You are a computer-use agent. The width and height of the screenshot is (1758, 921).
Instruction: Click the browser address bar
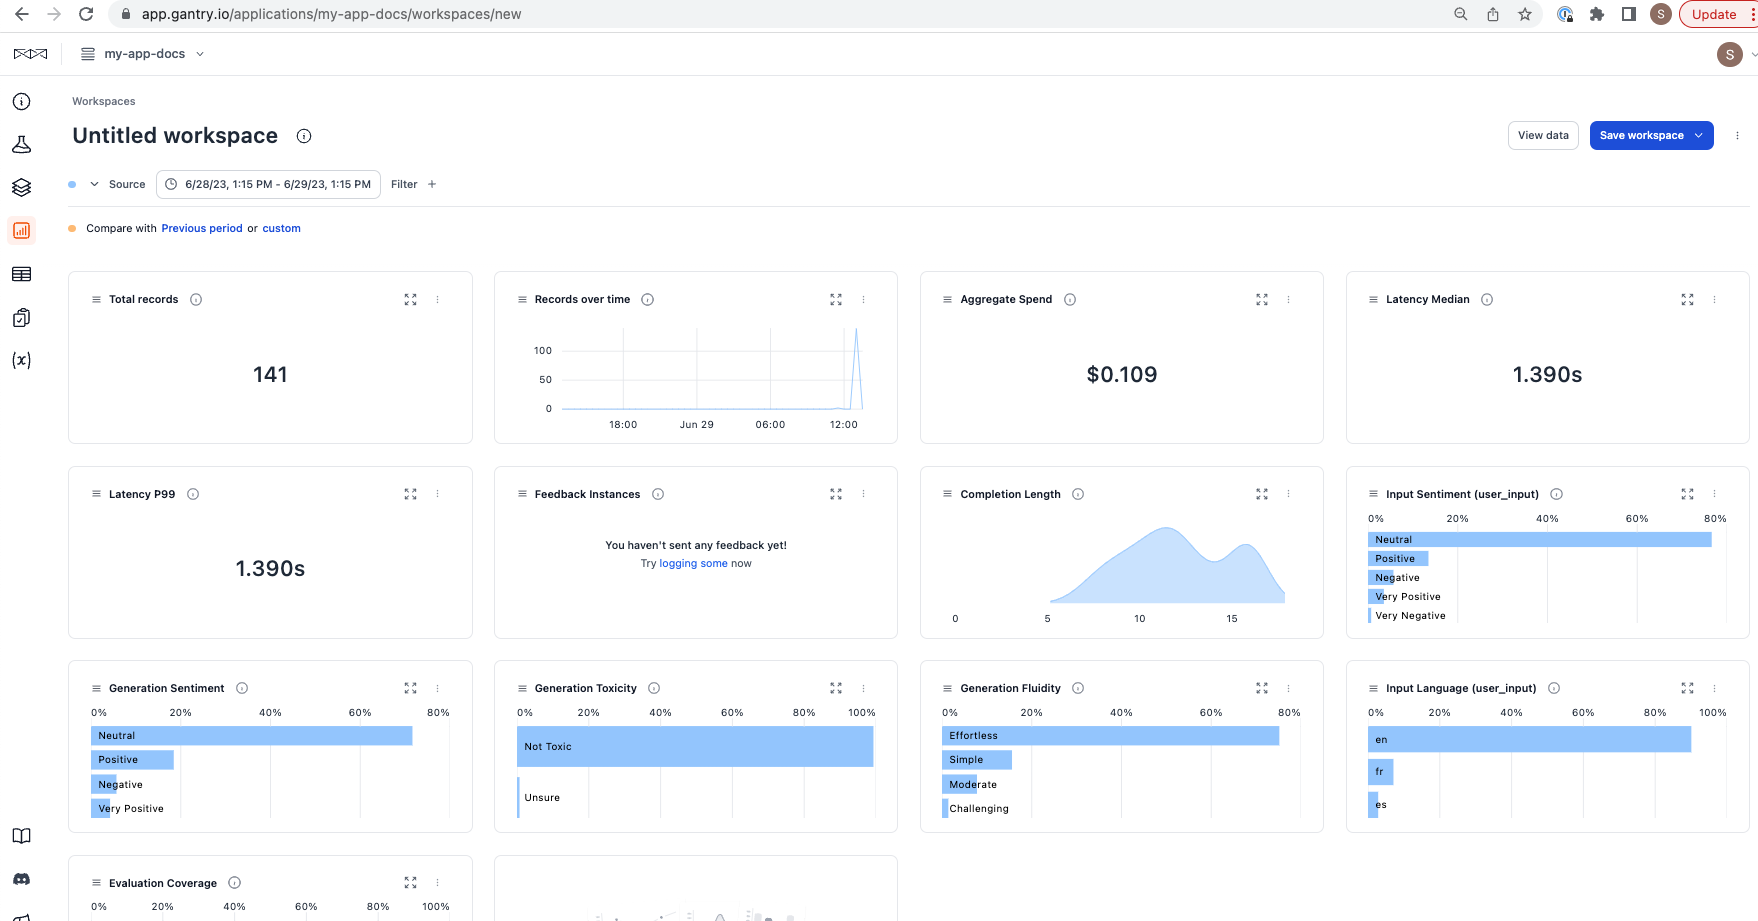pyautogui.click(x=780, y=14)
